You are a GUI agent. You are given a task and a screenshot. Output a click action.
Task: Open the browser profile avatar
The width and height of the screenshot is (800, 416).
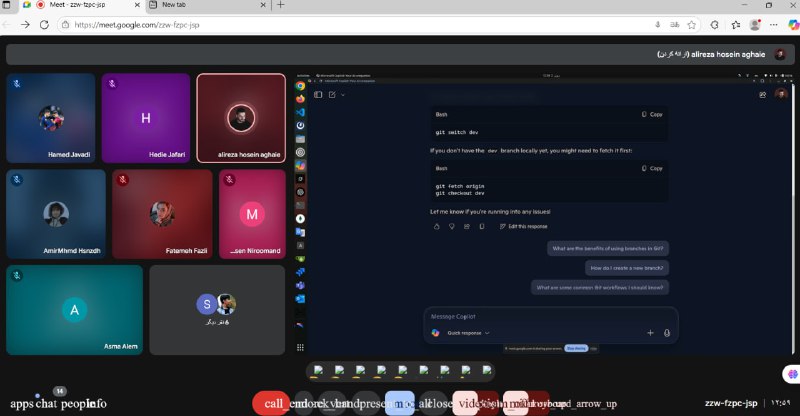tap(755, 25)
